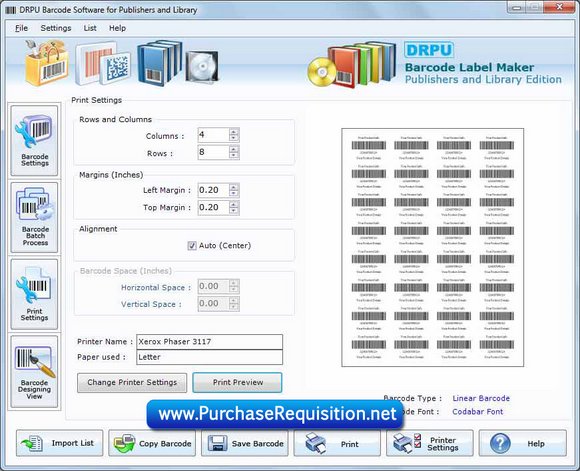Click the CD case icon in the banner
Screen dimensions: 580x471
(202, 67)
